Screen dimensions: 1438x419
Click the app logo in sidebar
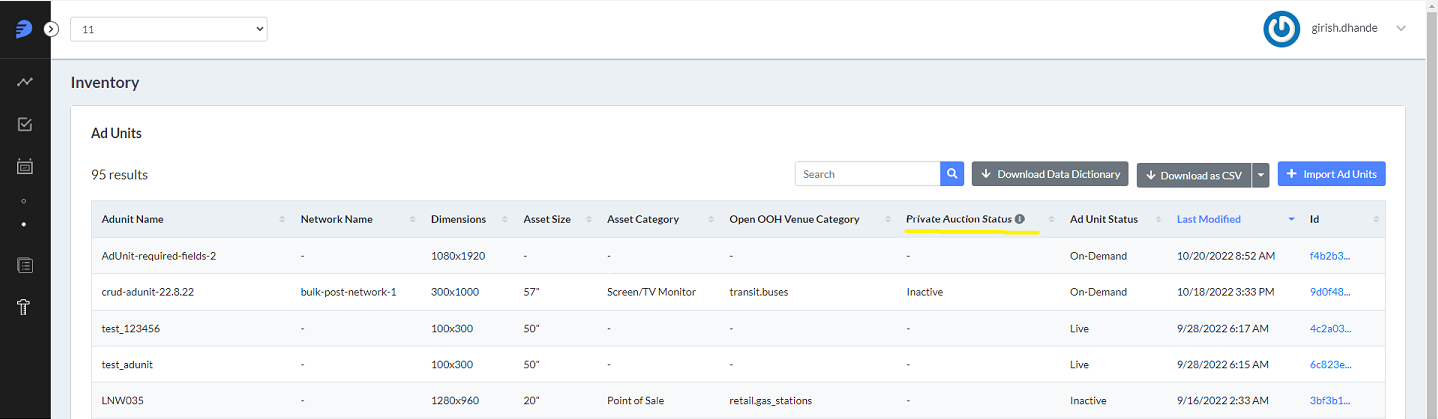23,29
